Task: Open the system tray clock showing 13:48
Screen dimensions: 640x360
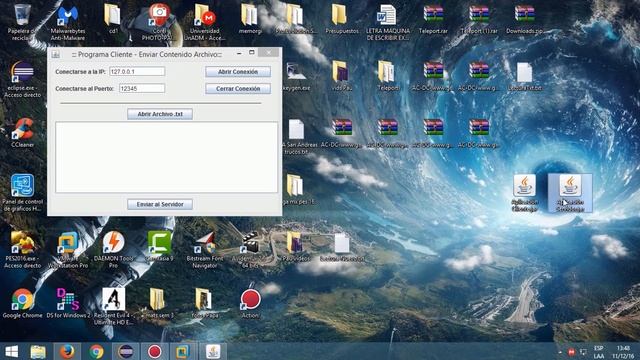Action: (623, 352)
